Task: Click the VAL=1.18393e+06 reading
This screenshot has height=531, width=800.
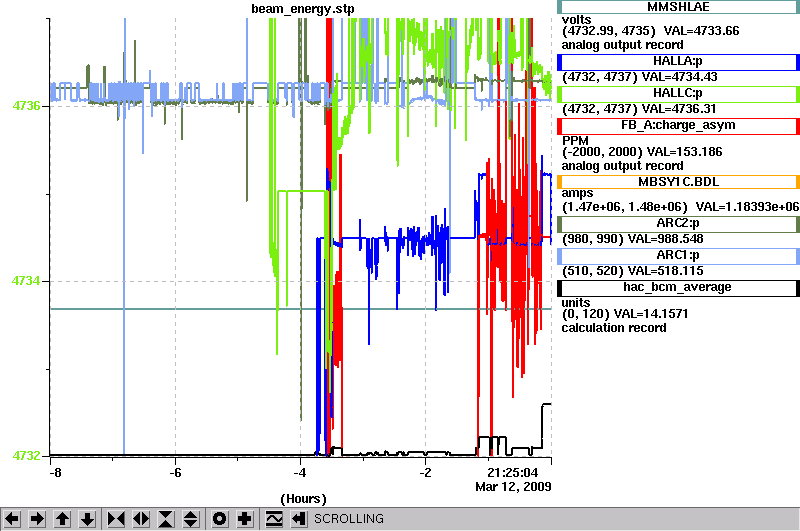Action: [x=747, y=207]
